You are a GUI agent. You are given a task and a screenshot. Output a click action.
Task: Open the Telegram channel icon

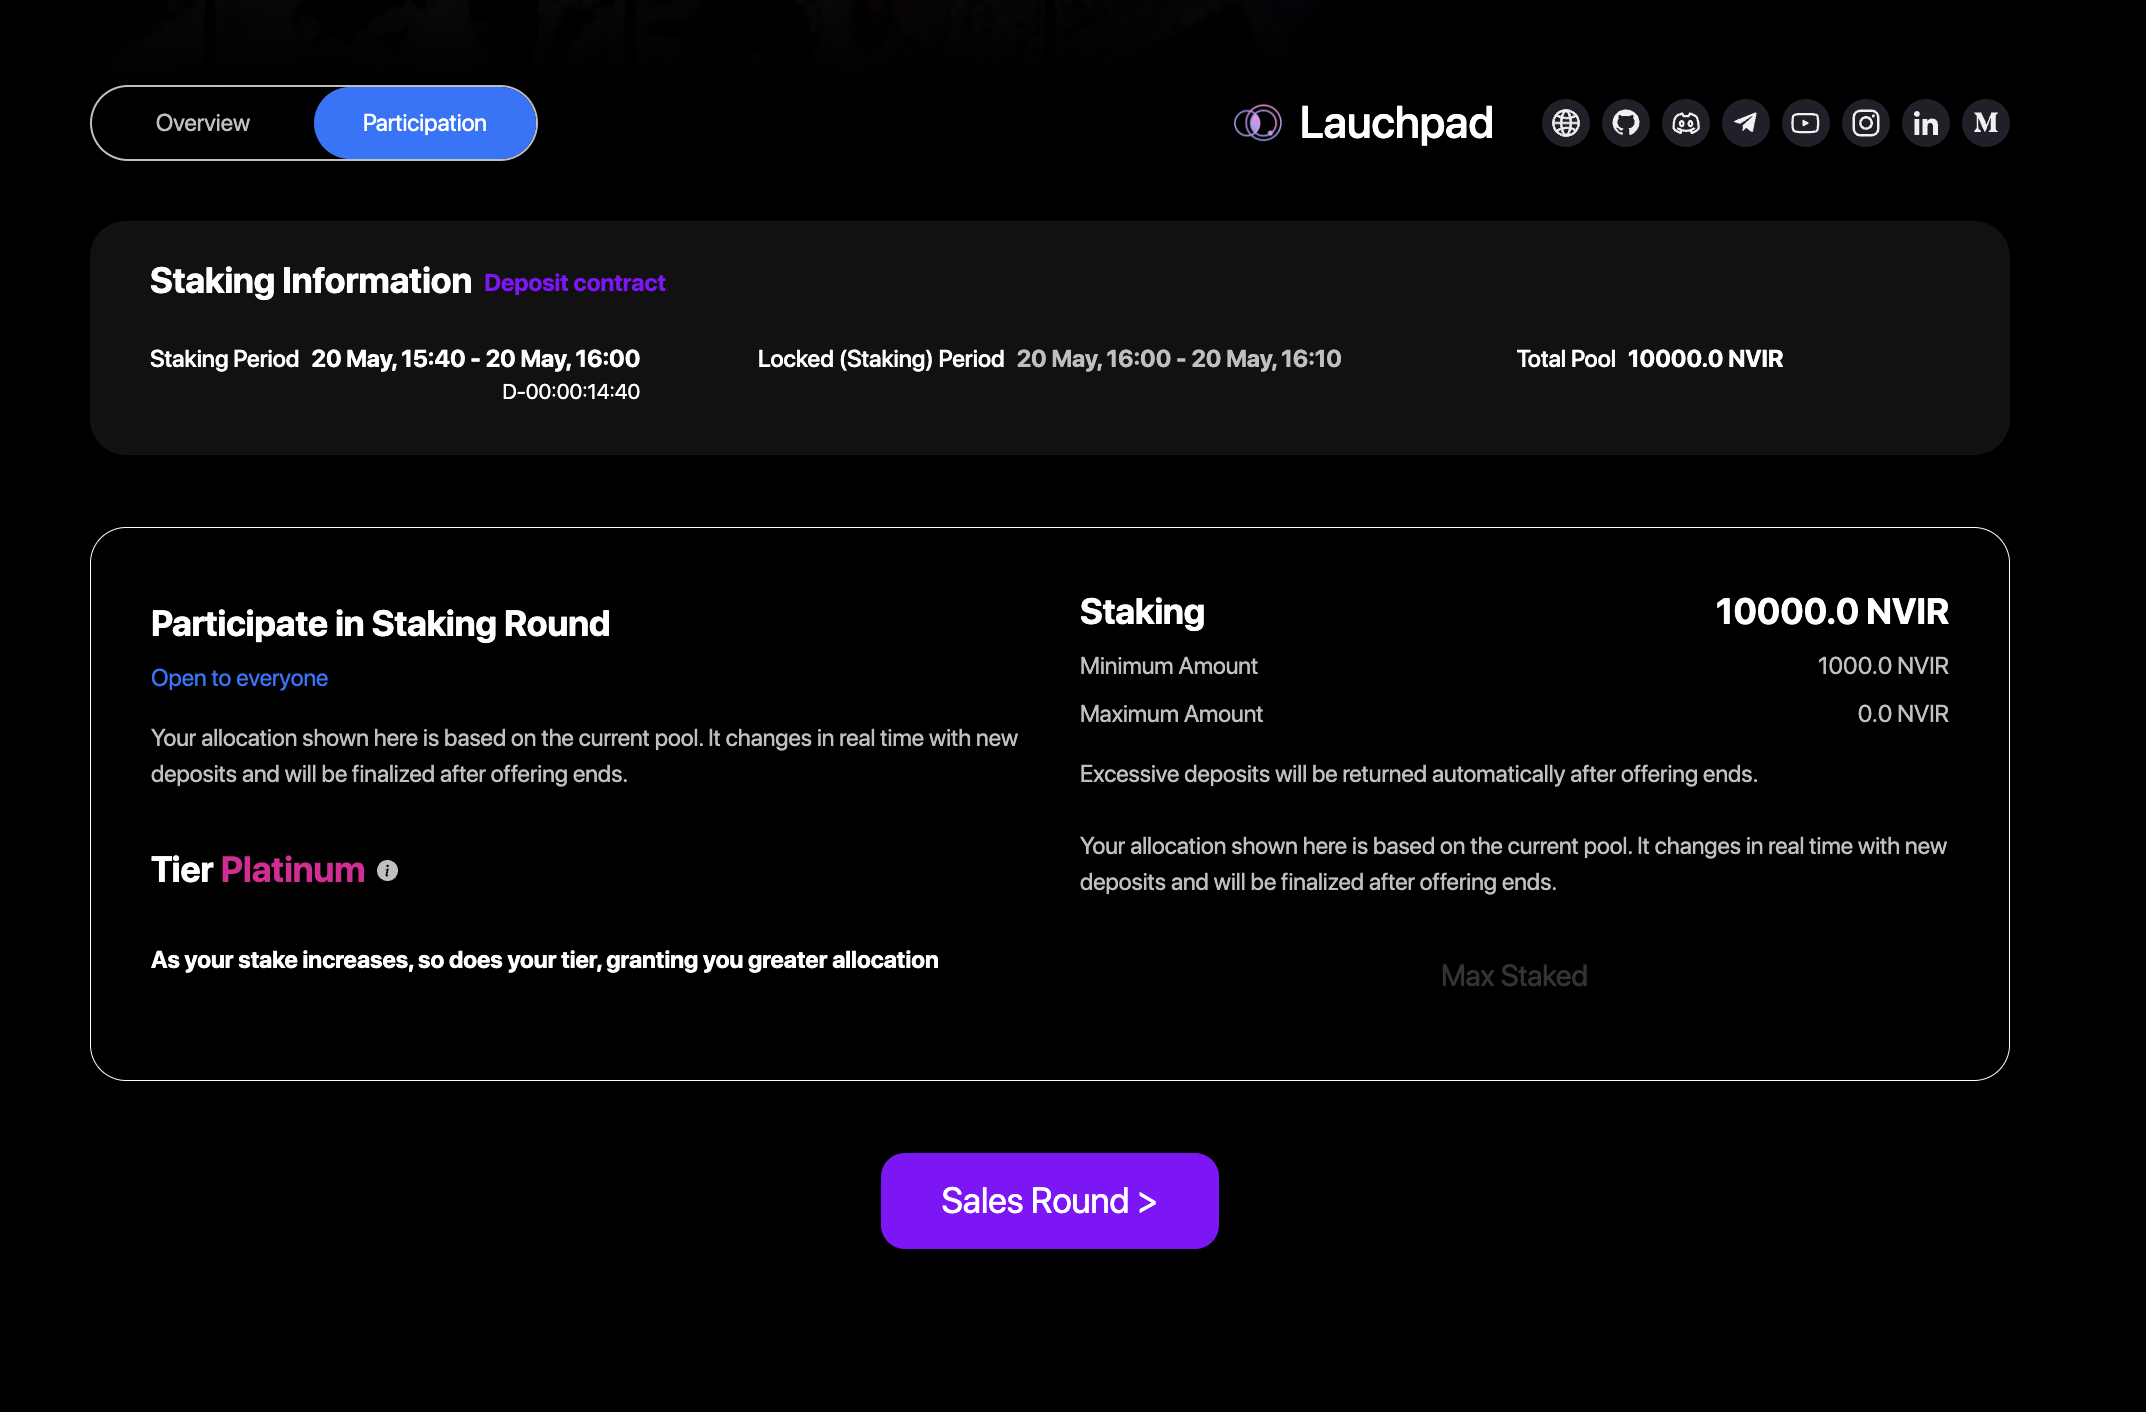click(1746, 123)
